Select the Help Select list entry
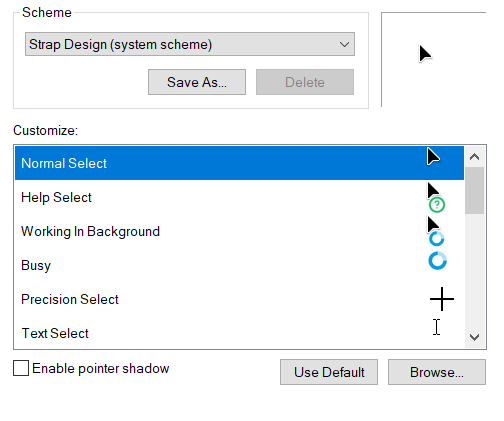This screenshot has height=421, width=504. click(x=239, y=197)
